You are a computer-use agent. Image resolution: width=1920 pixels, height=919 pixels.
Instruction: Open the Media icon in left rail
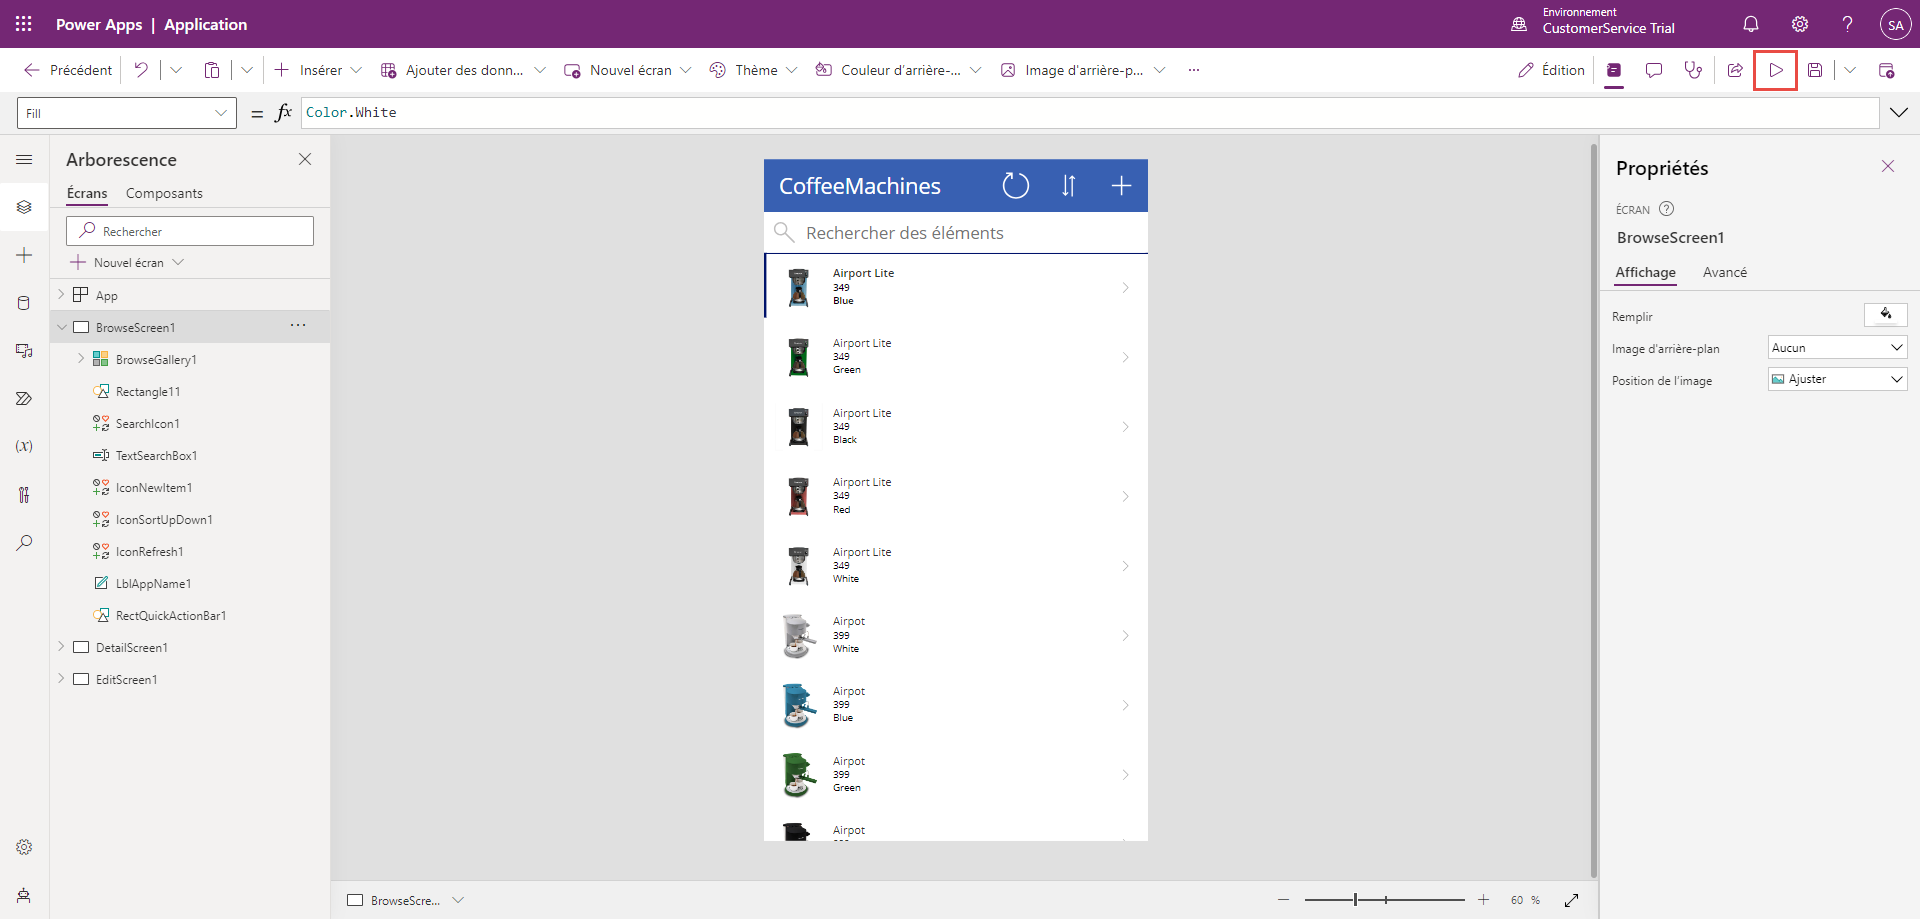tap(24, 351)
